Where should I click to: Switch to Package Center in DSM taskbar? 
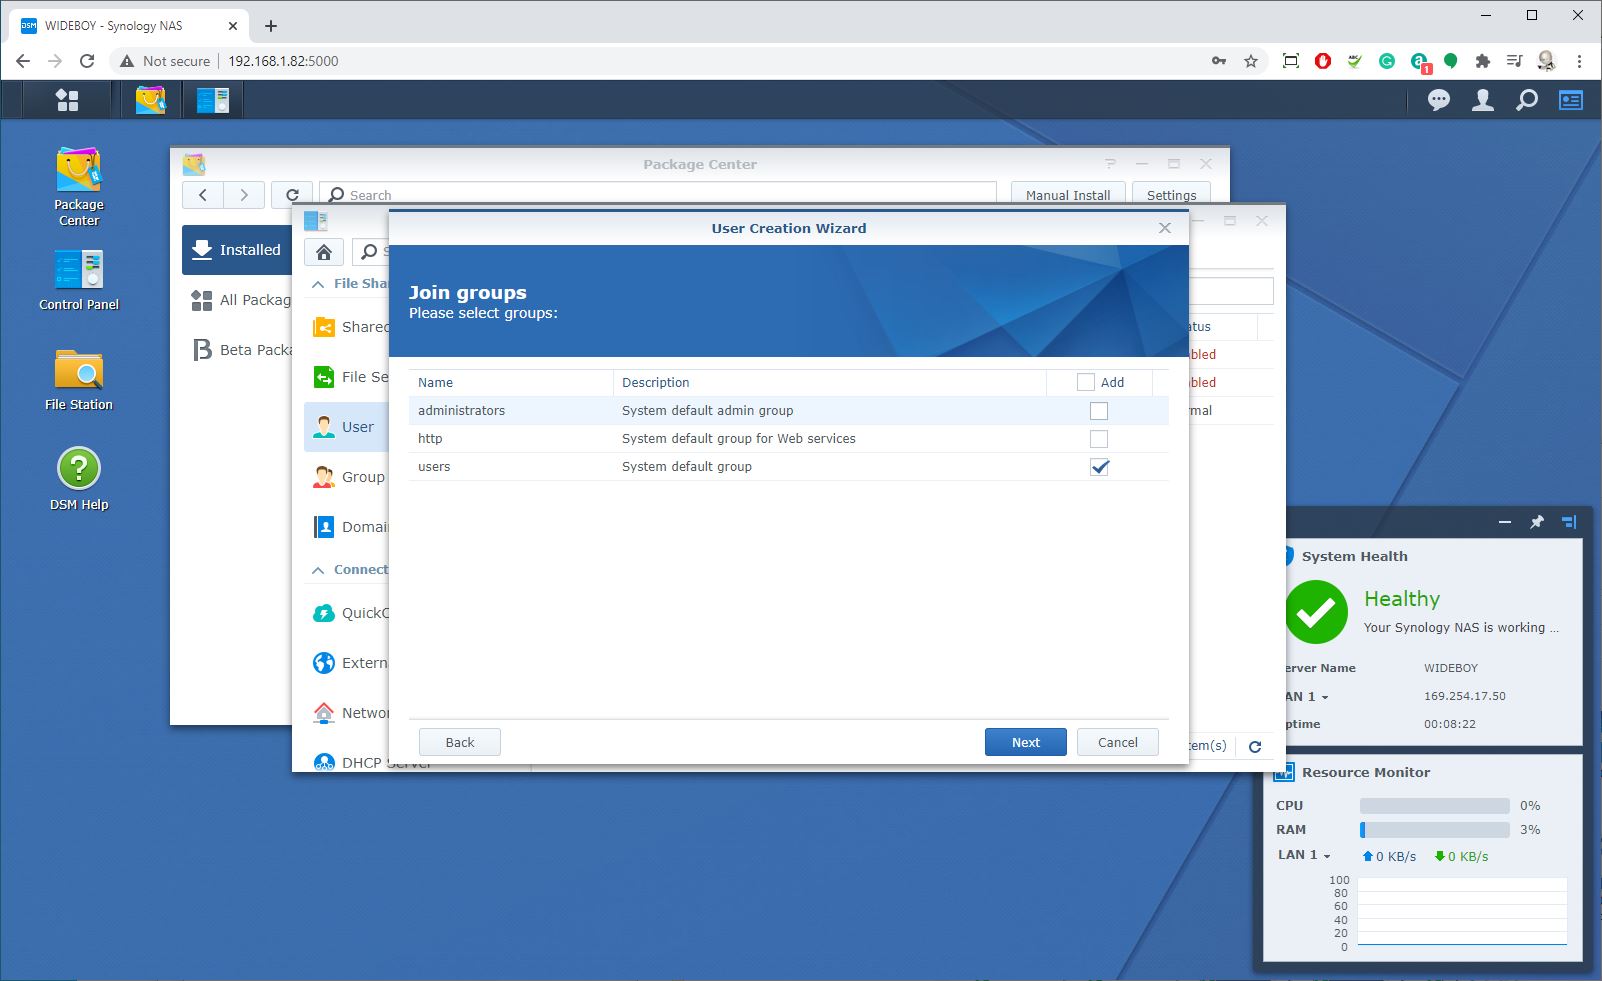pyautogui.click(x=150, y=100)
